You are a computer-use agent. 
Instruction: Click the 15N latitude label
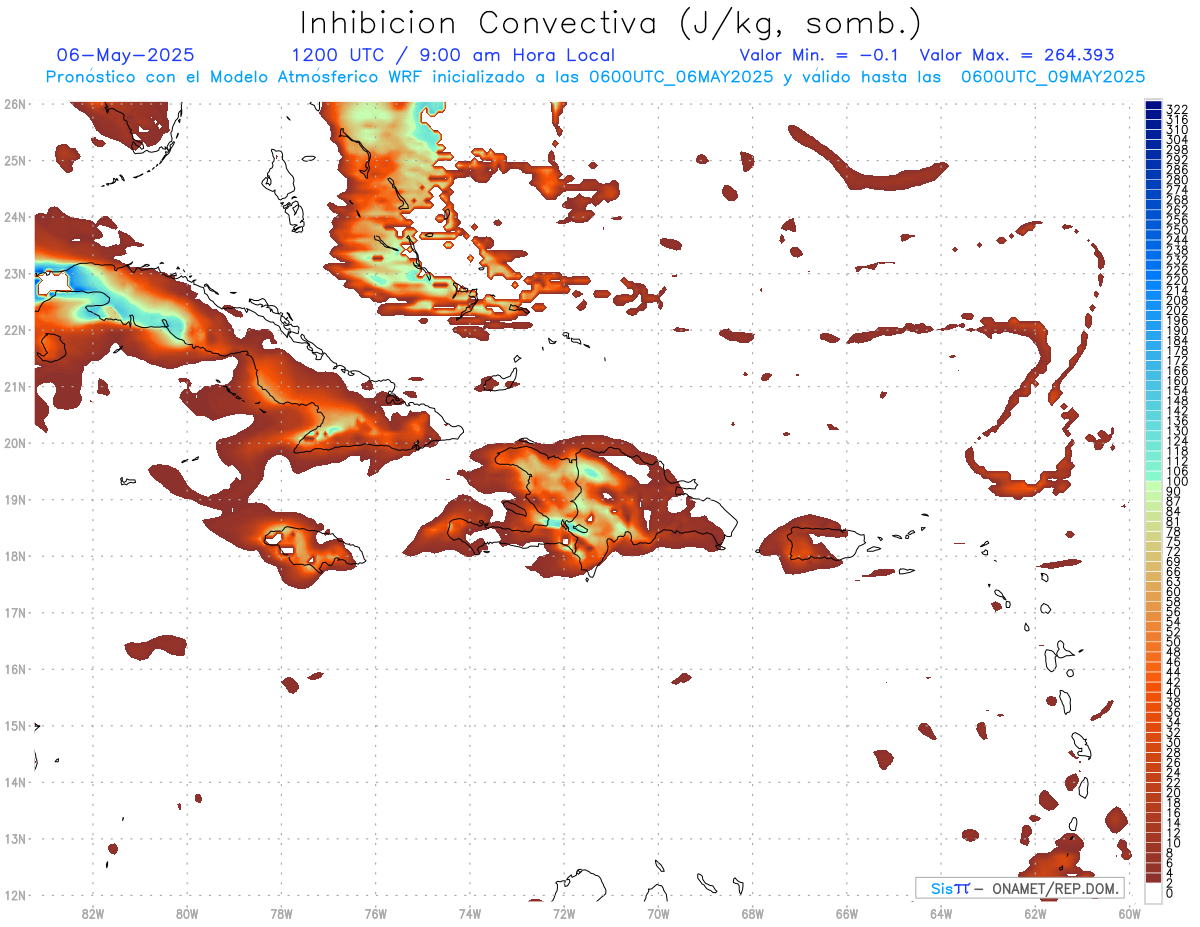click(x=15, y=725)
